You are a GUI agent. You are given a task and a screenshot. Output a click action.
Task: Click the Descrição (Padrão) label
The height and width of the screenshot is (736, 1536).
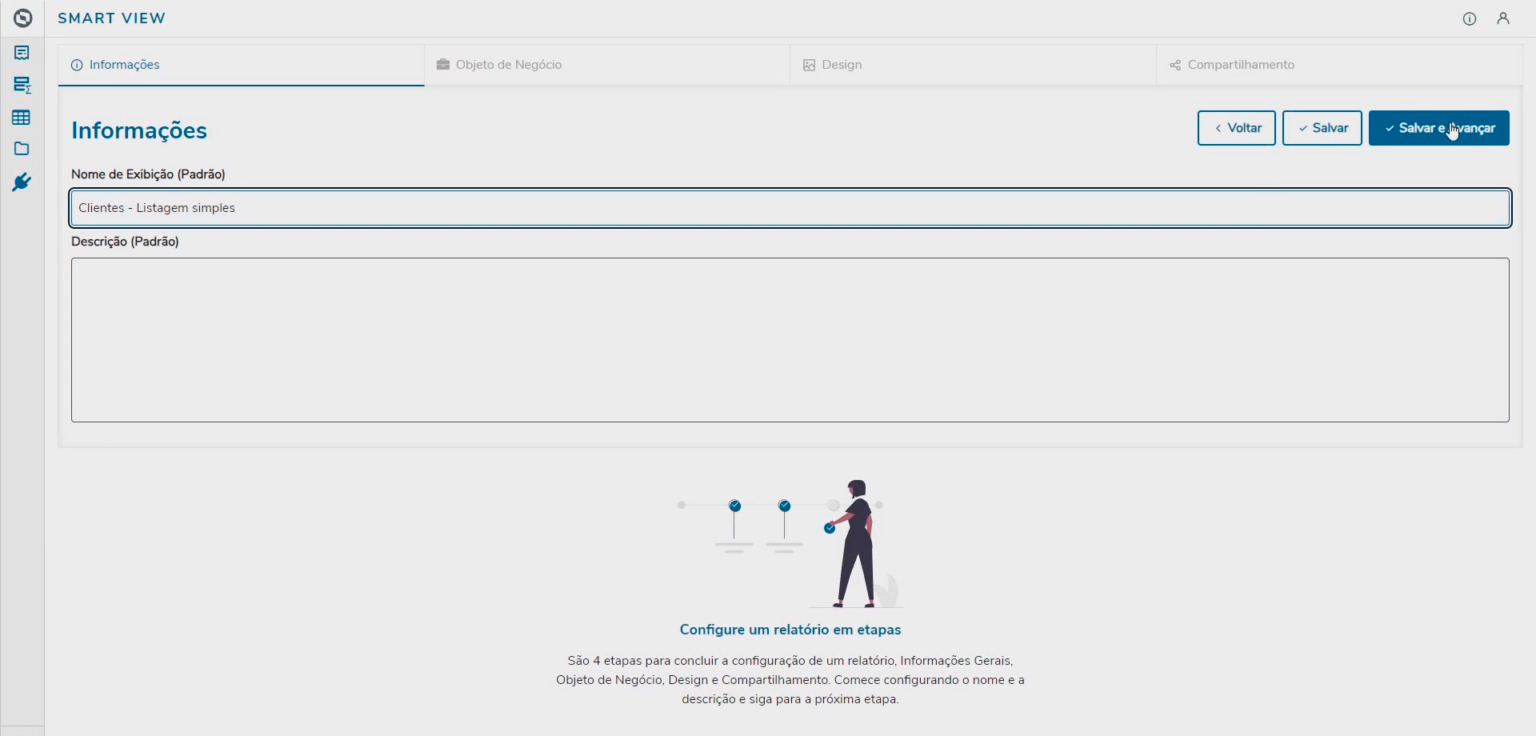pos(125,241)
